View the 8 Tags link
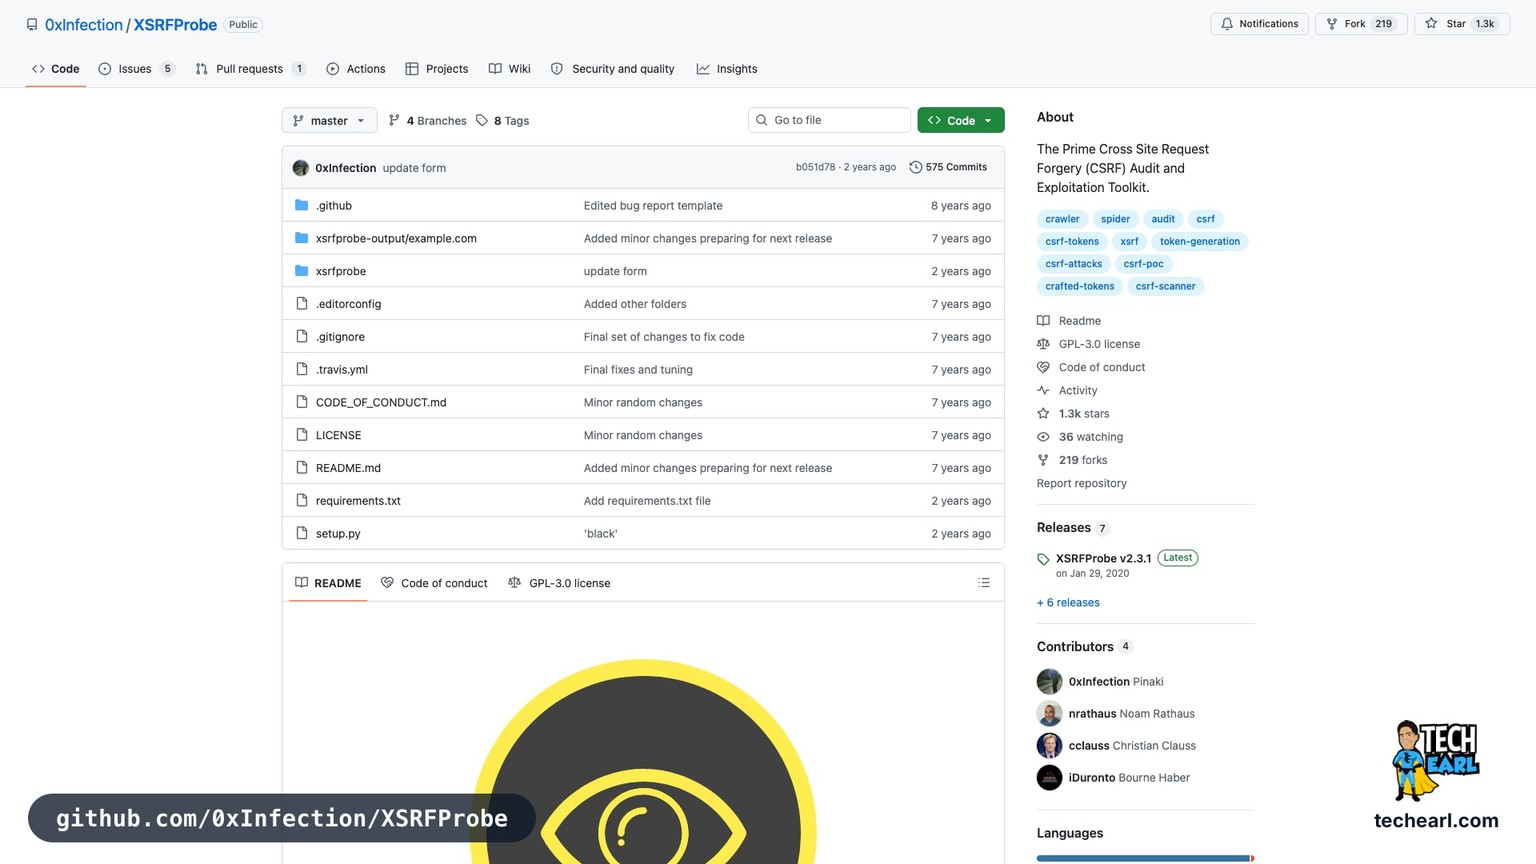This screenshot has height=864, width=1536. (x=503, y=121)
